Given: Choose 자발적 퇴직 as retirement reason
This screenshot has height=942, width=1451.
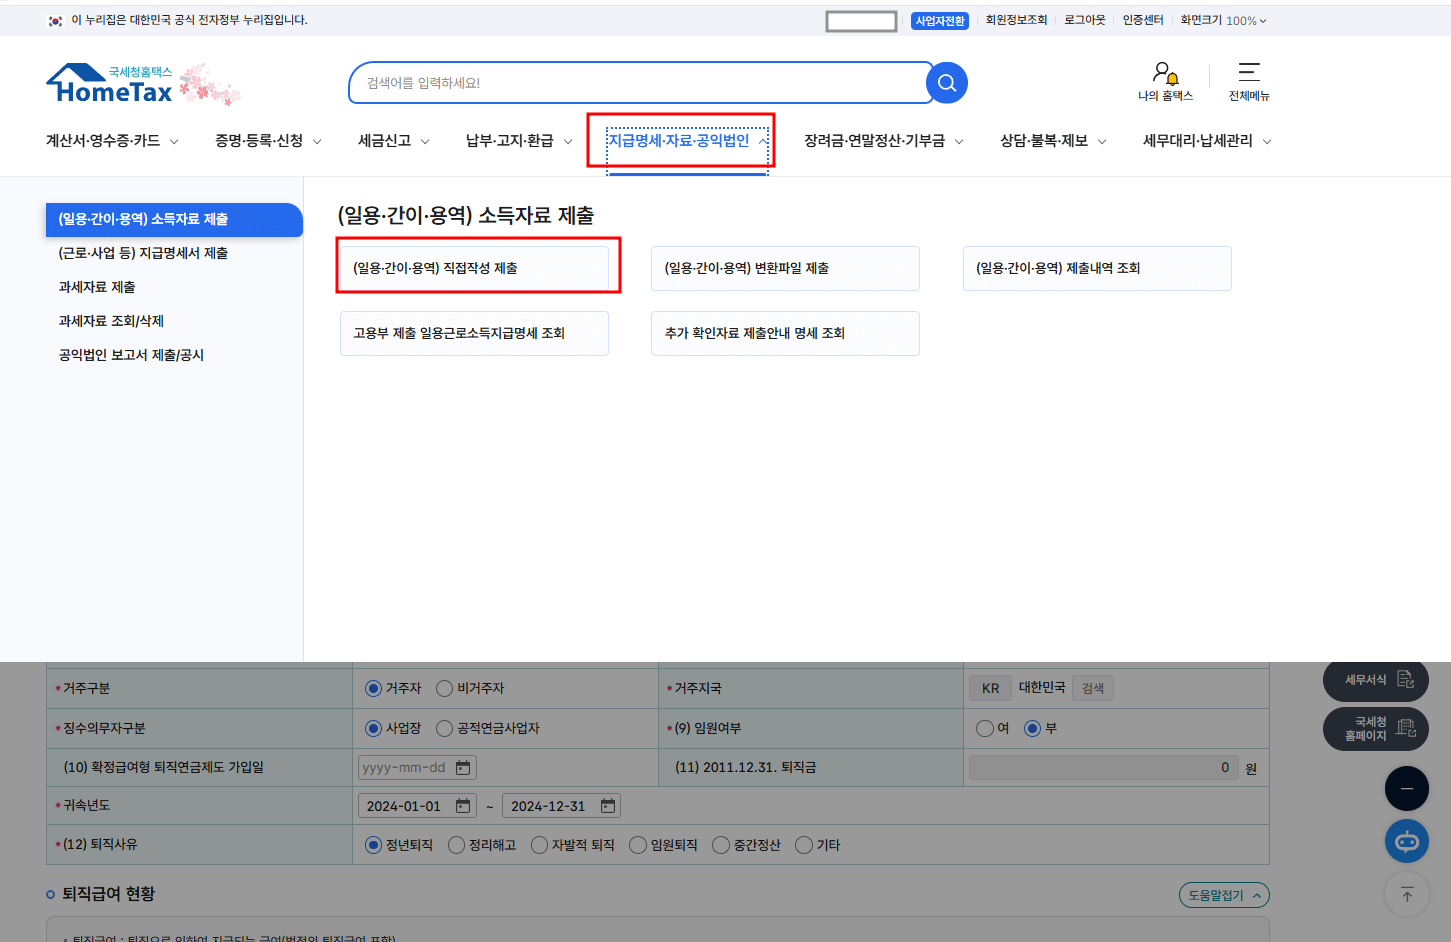Looking at the screenshot, I should pos(541,844).
